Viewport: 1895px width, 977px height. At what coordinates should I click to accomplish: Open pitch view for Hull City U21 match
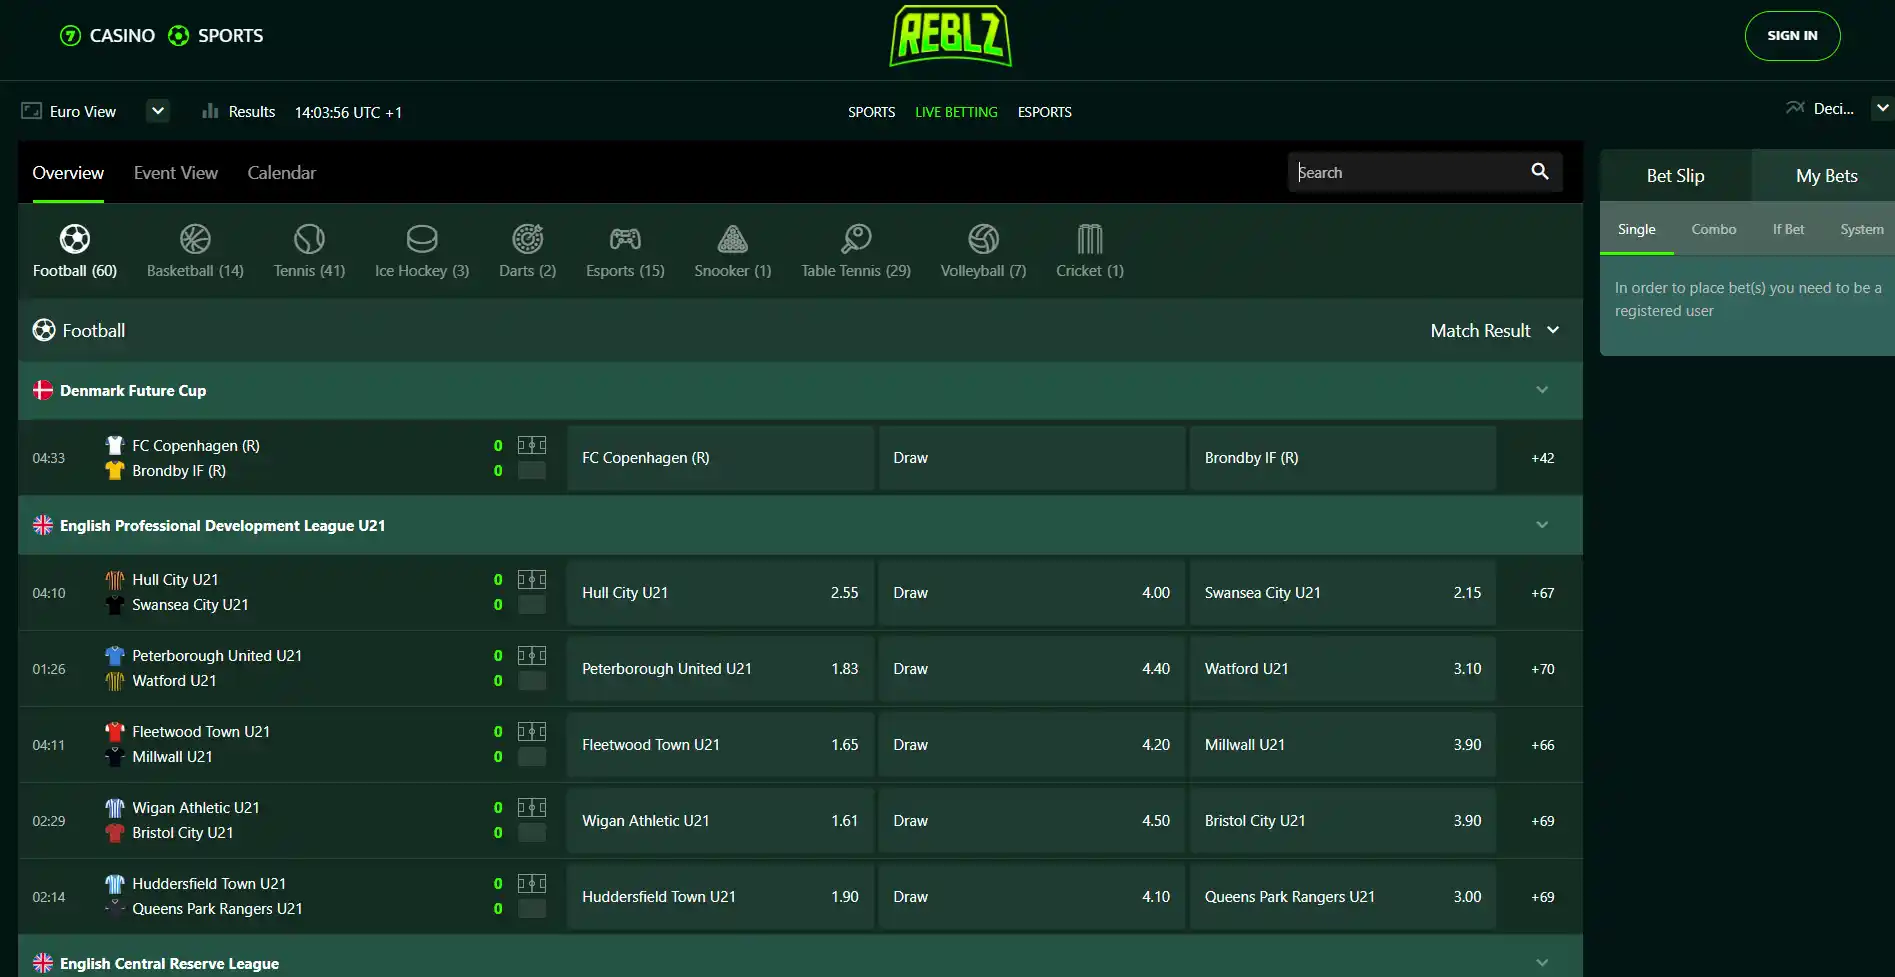[531, 580]
